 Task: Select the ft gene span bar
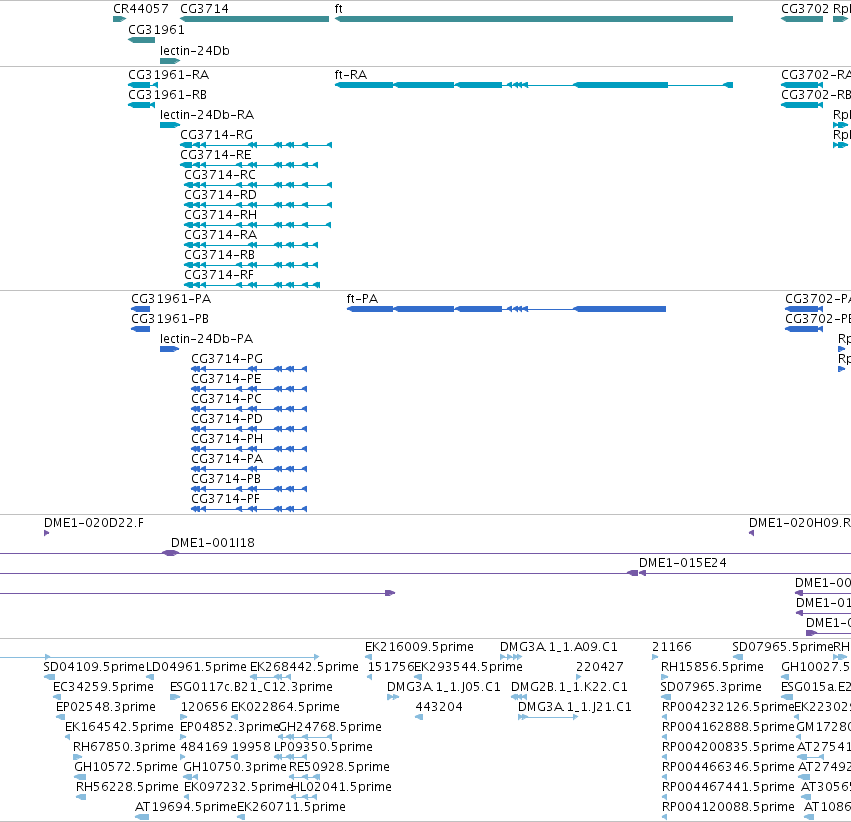point(534,19)
